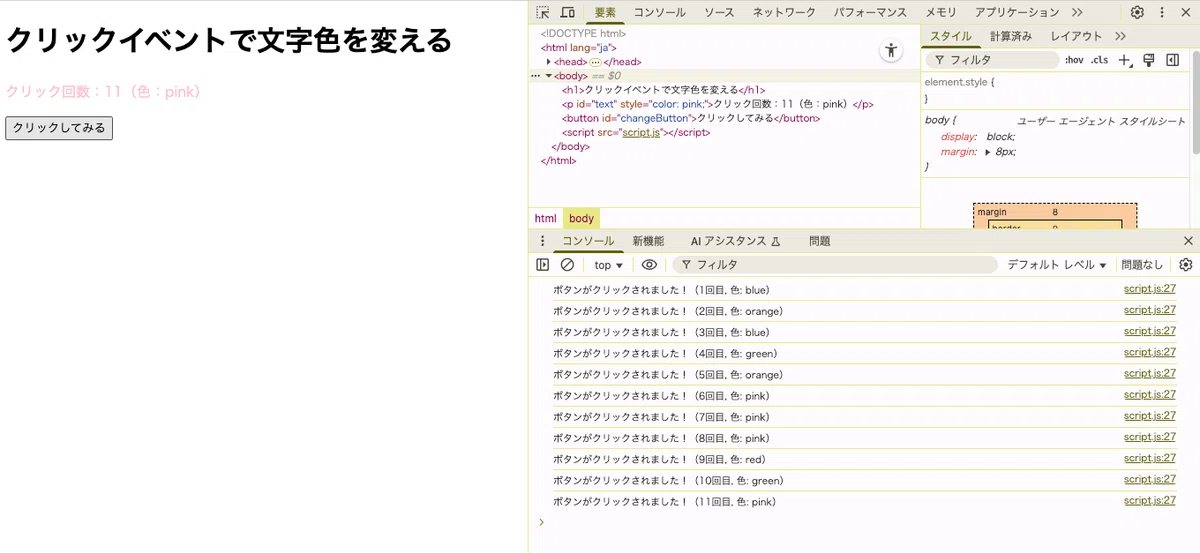
Task: Open the アプリケーション tab
Action: pyautogui.click(x=1017, y=12)
